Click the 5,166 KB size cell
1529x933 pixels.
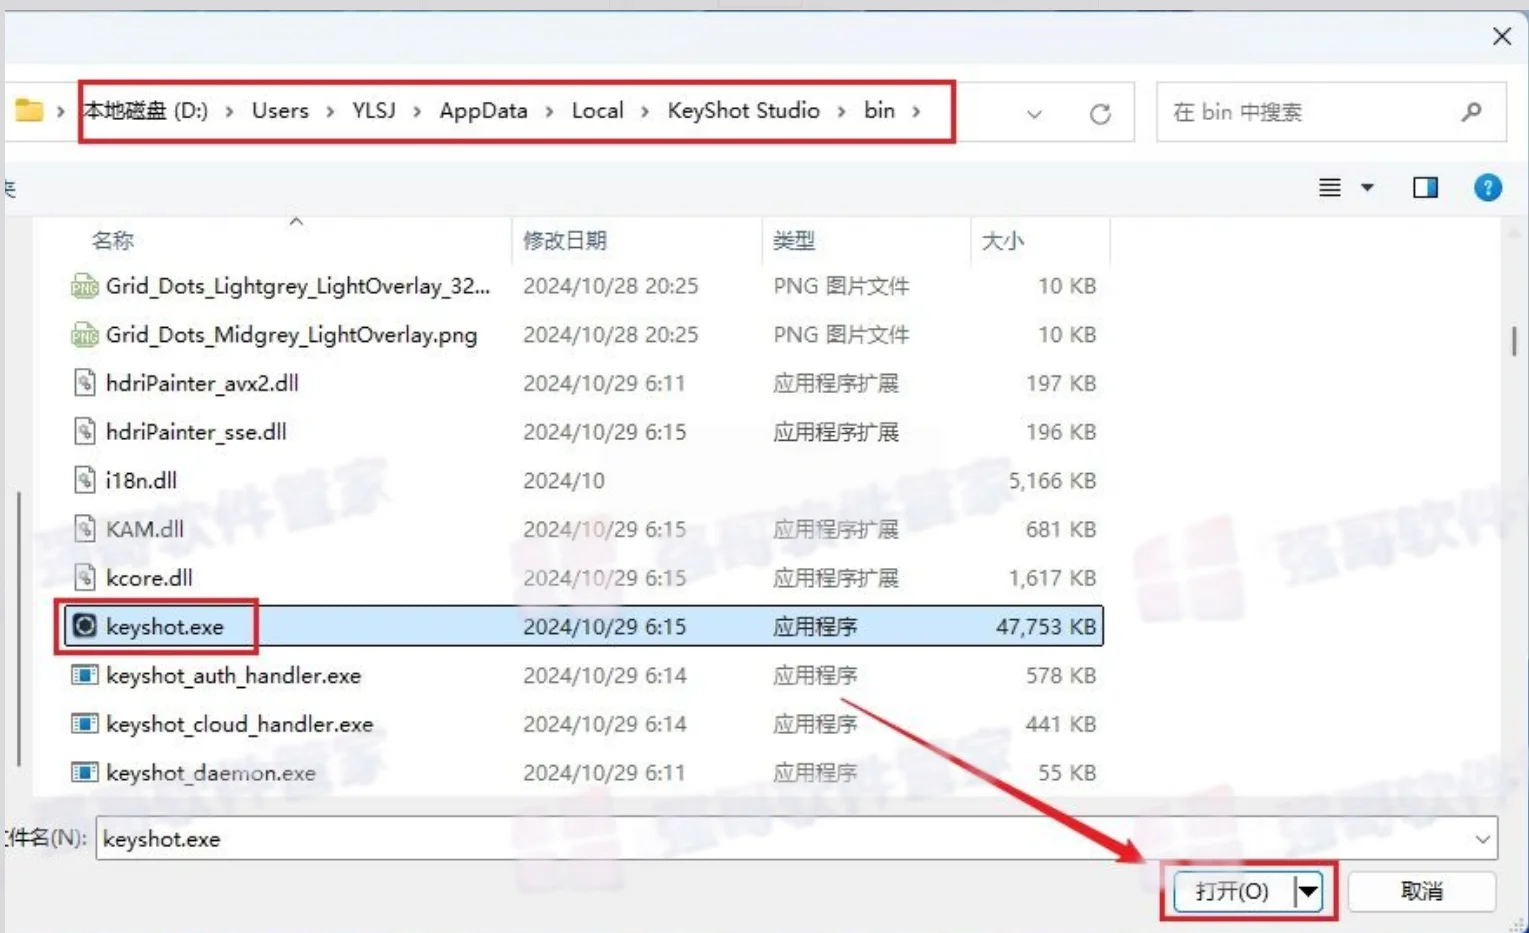[1052, 481]
